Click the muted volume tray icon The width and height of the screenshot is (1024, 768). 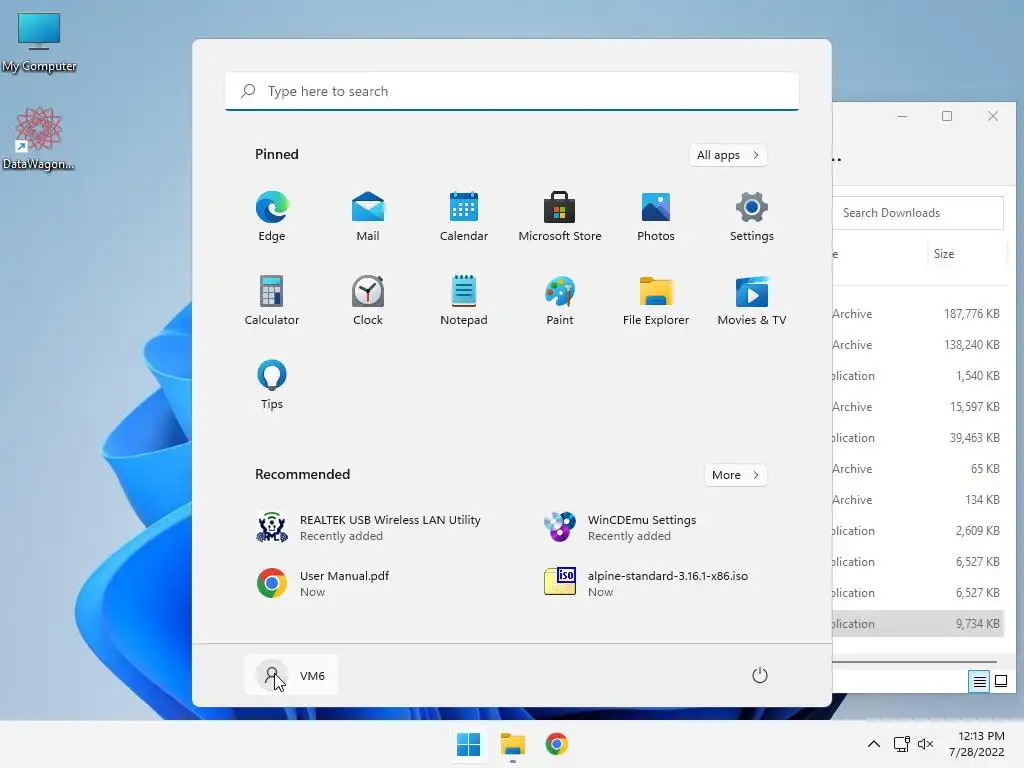coord(925,744)
